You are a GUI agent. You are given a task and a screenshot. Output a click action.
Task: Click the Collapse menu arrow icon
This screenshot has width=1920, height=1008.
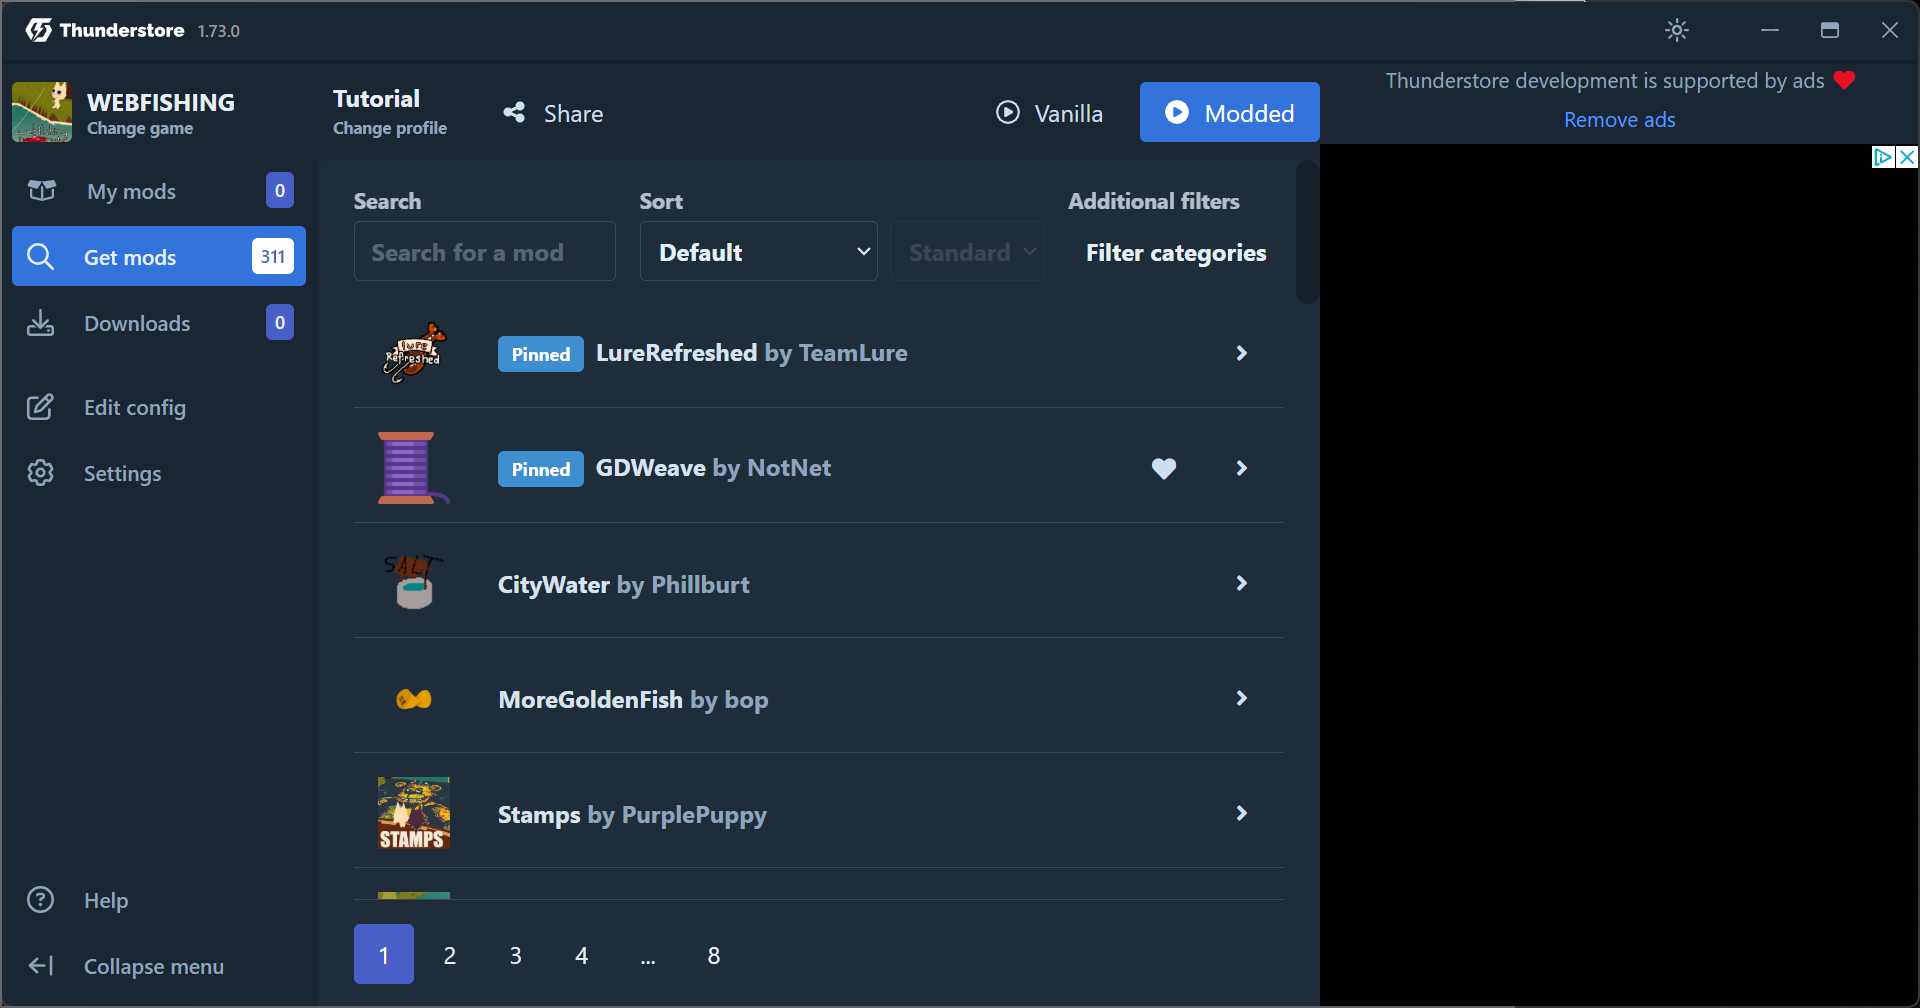[41, 966]
